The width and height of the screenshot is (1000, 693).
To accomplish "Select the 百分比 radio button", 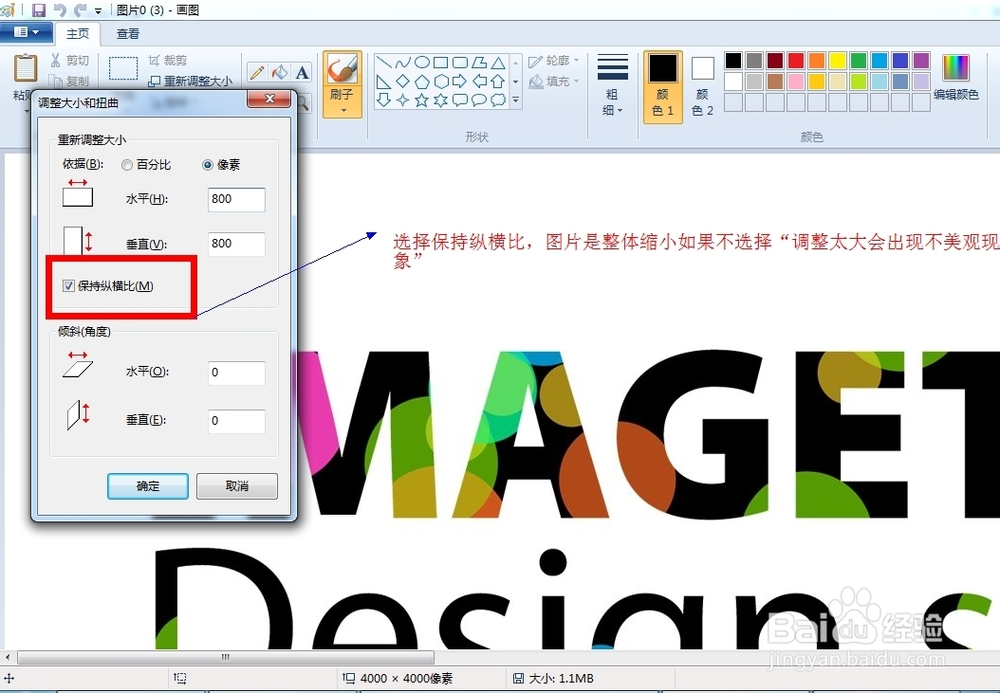I will [127, 165].
